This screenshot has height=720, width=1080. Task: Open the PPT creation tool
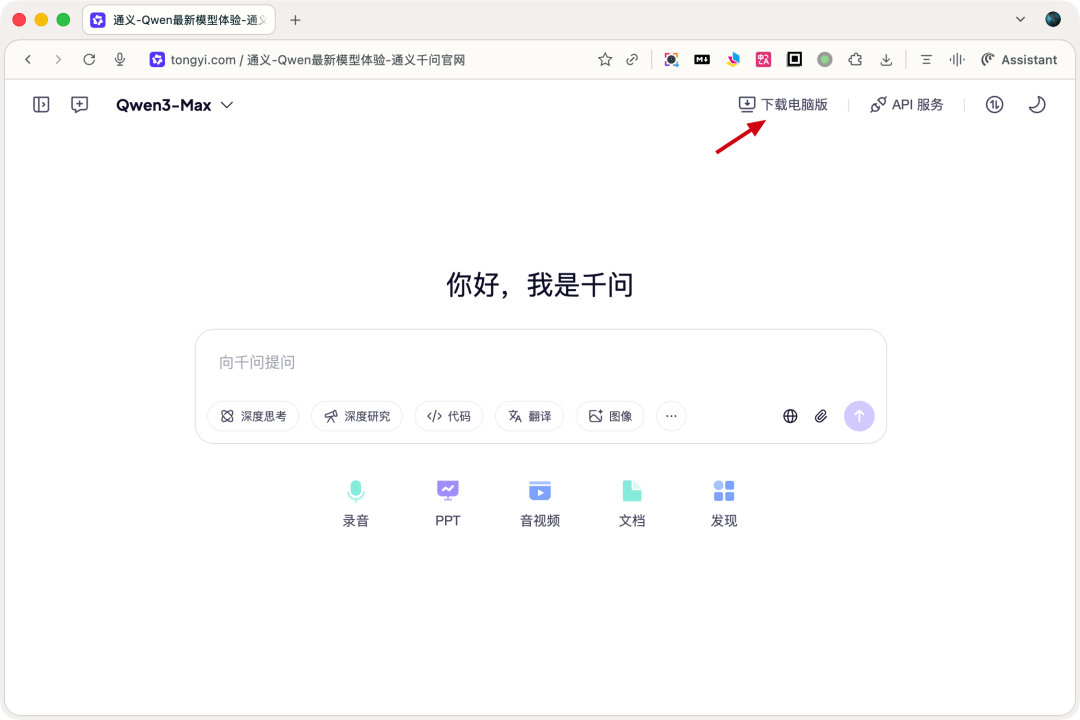coord(447,500)
